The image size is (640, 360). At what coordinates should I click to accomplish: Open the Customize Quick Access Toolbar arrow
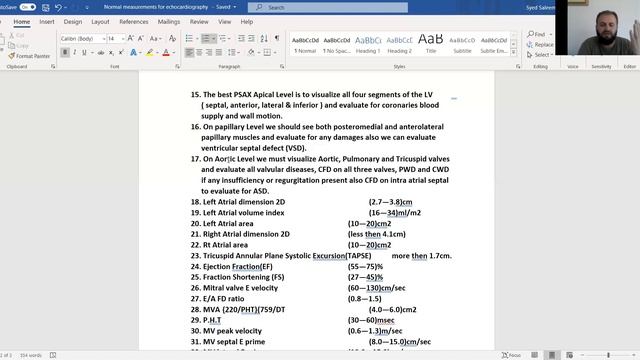[x=87, y=7]
